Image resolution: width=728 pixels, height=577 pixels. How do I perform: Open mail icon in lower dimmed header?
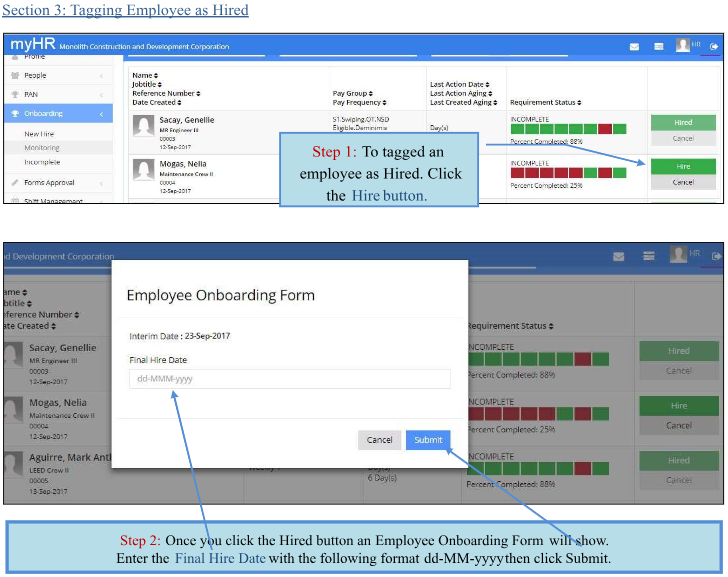[x=618, y=257]
